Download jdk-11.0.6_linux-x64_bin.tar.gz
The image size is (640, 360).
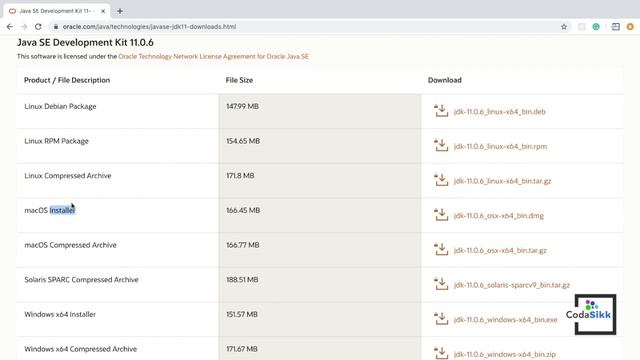[502, 181]
